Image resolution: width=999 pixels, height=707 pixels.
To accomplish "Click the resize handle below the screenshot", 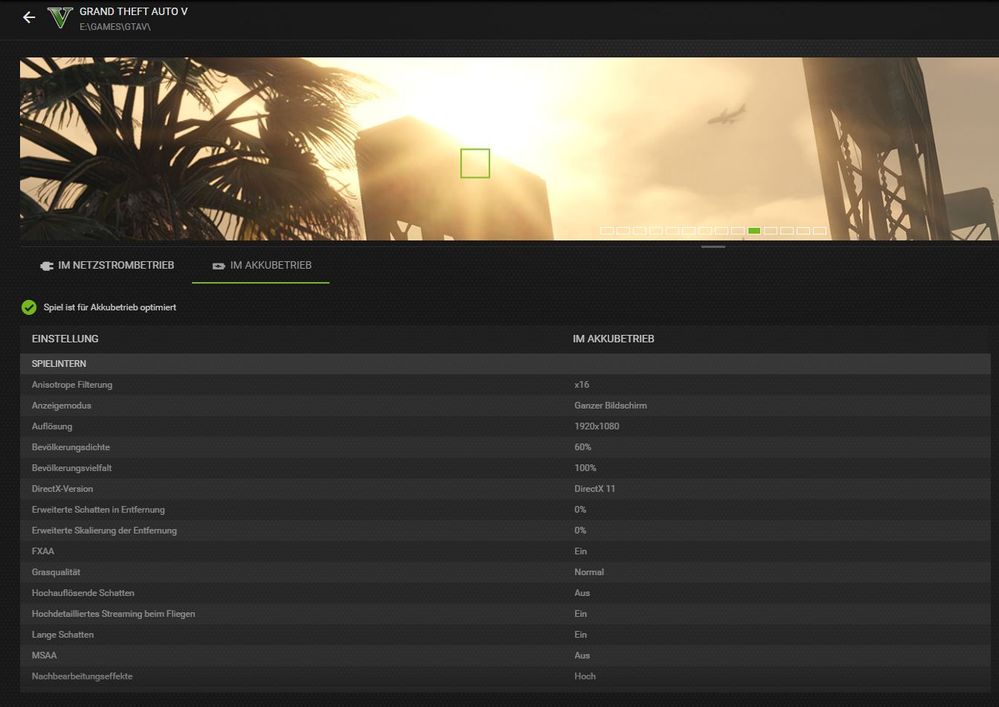I will 713,246.
